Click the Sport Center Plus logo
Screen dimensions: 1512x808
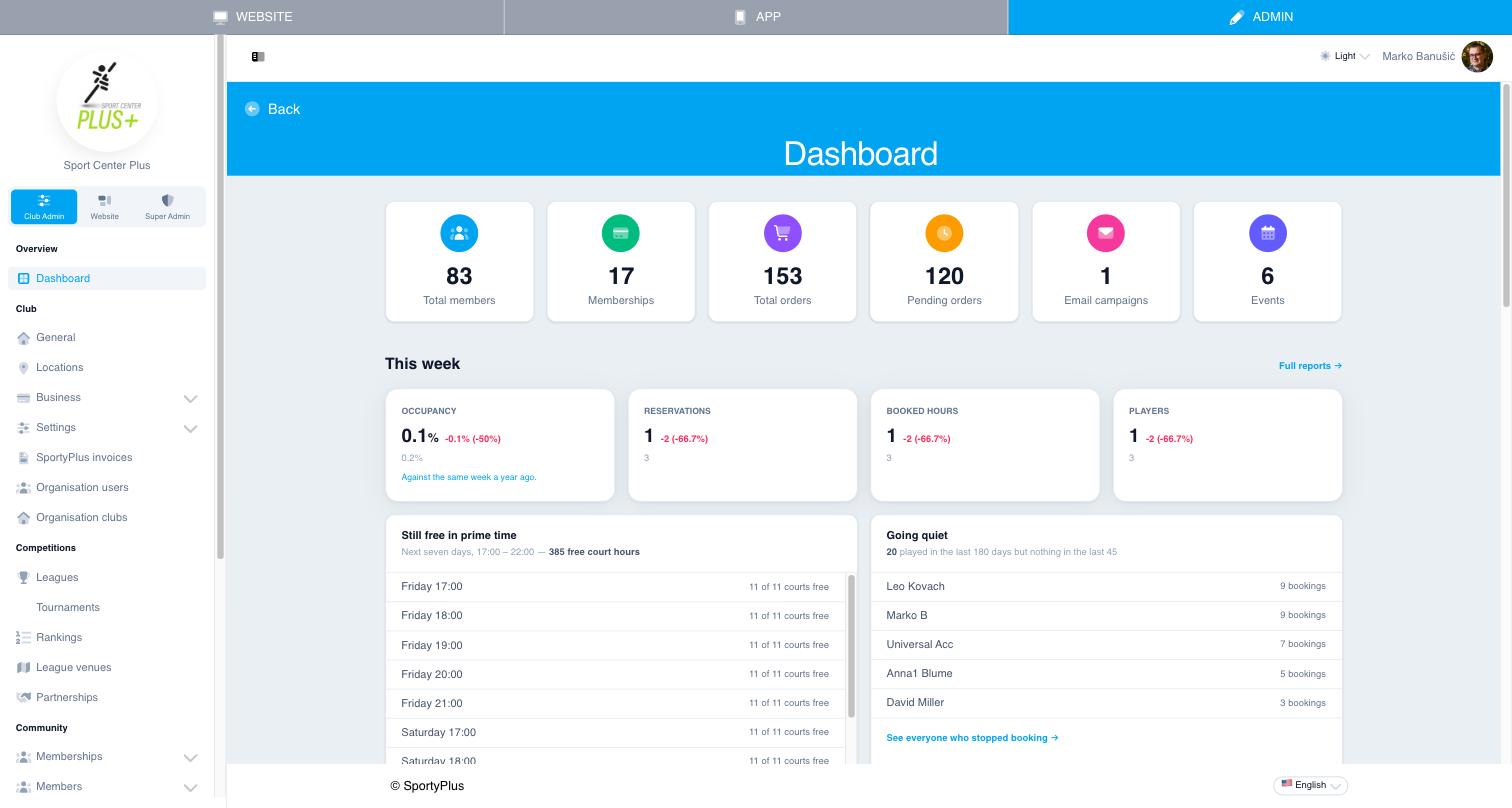coord(107,101)
